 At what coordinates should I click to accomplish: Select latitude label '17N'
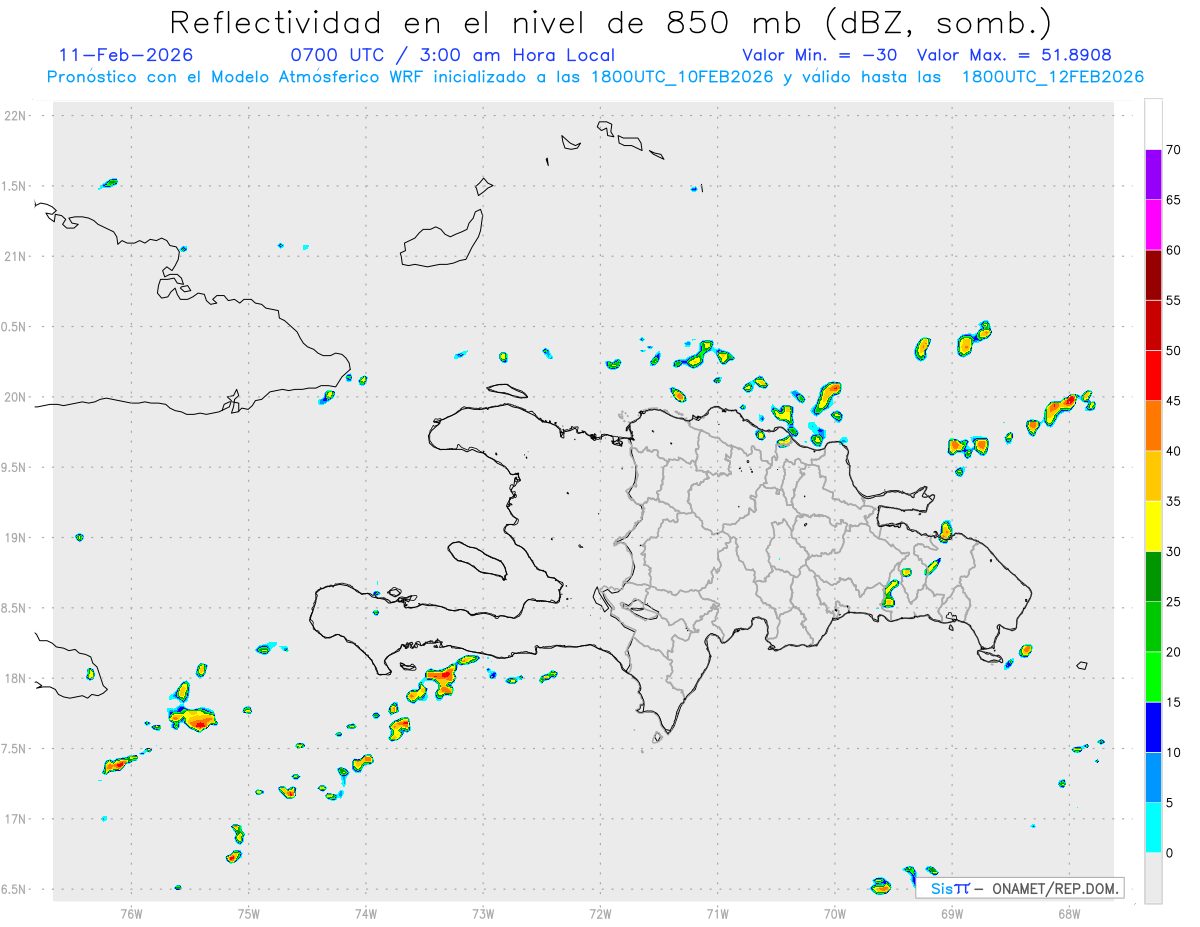coord(17,819)
